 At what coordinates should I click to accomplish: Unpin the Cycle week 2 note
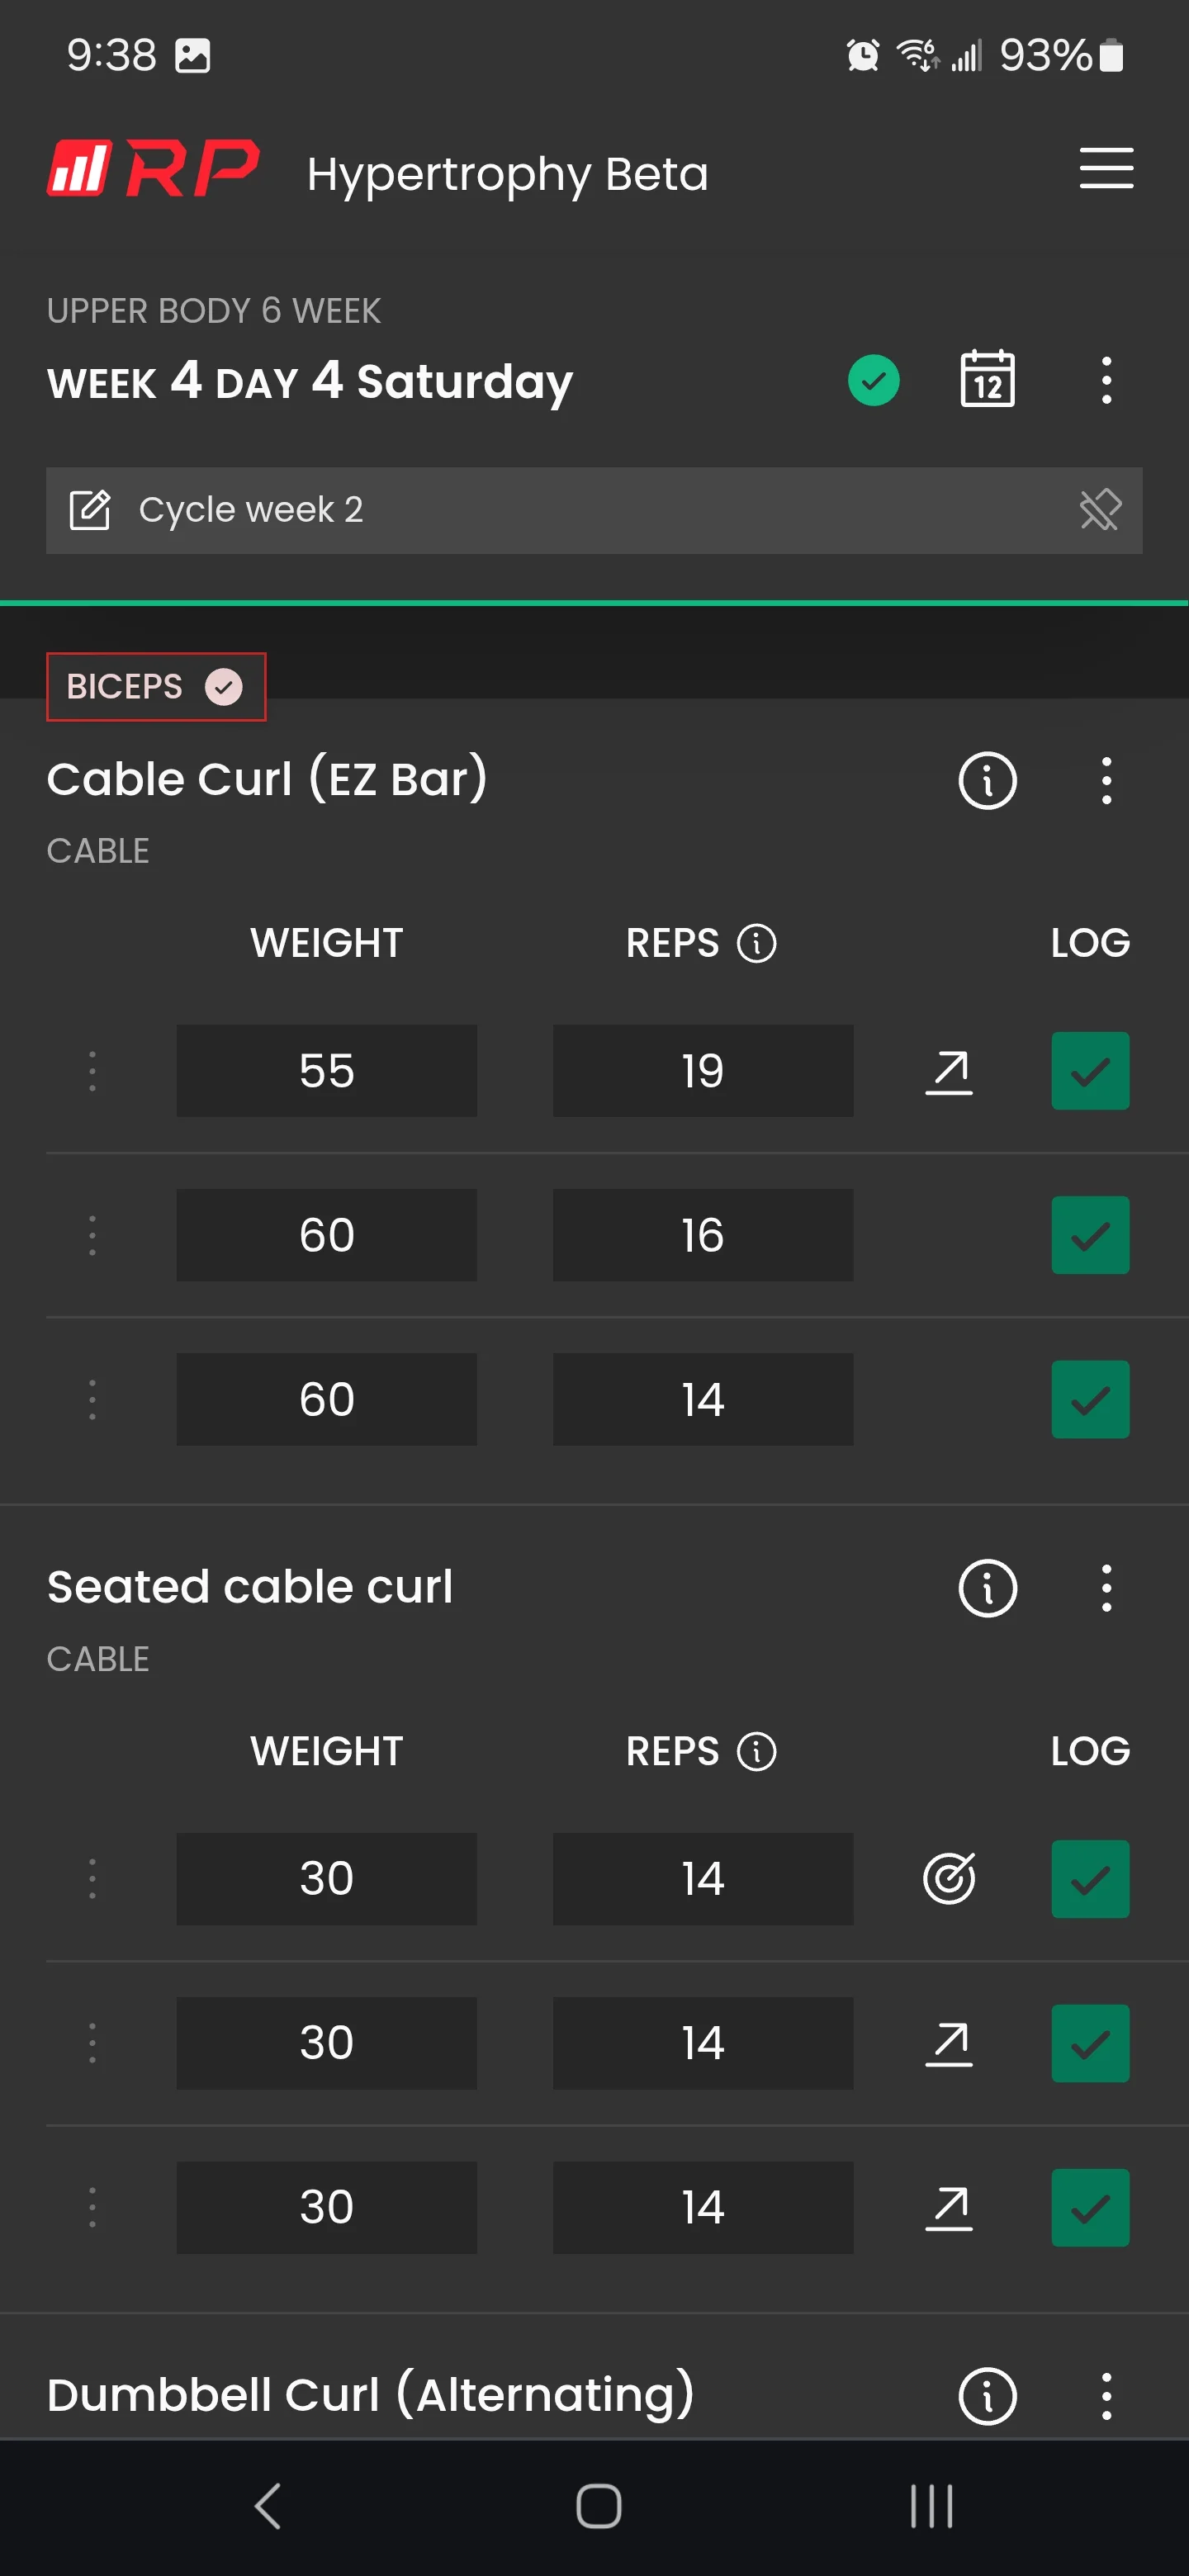(1100, 510)
